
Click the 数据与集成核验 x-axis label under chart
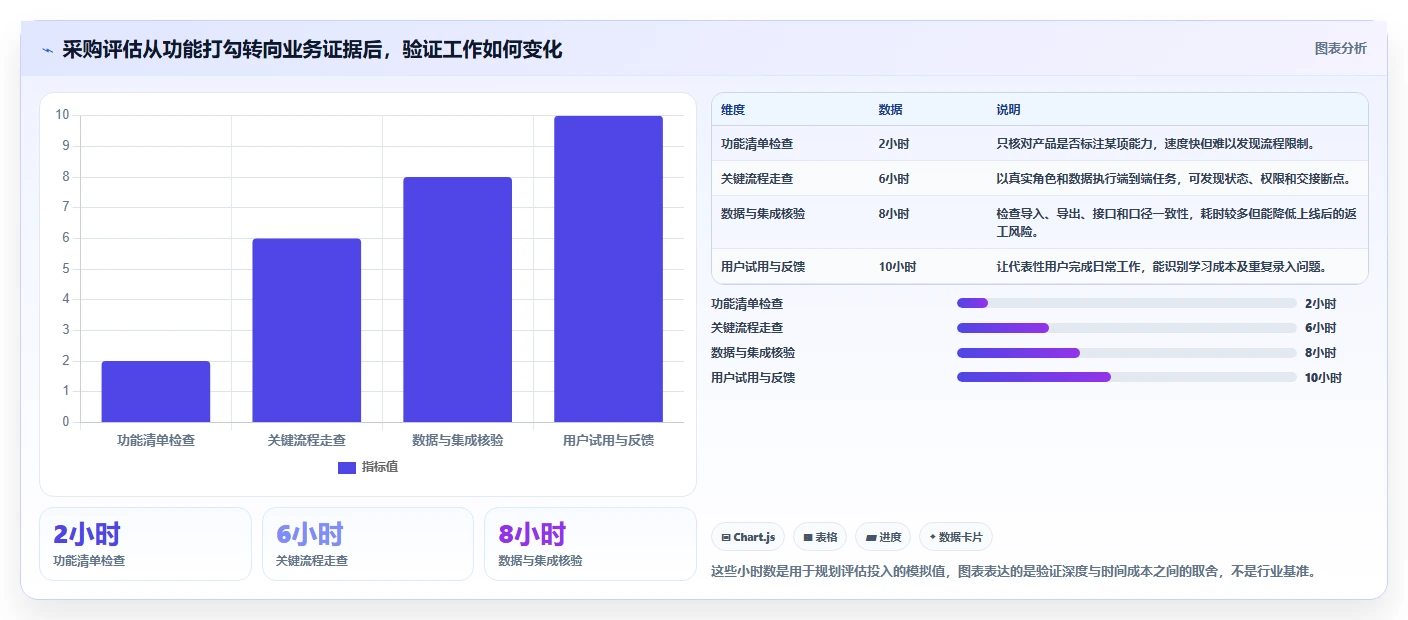458,440
